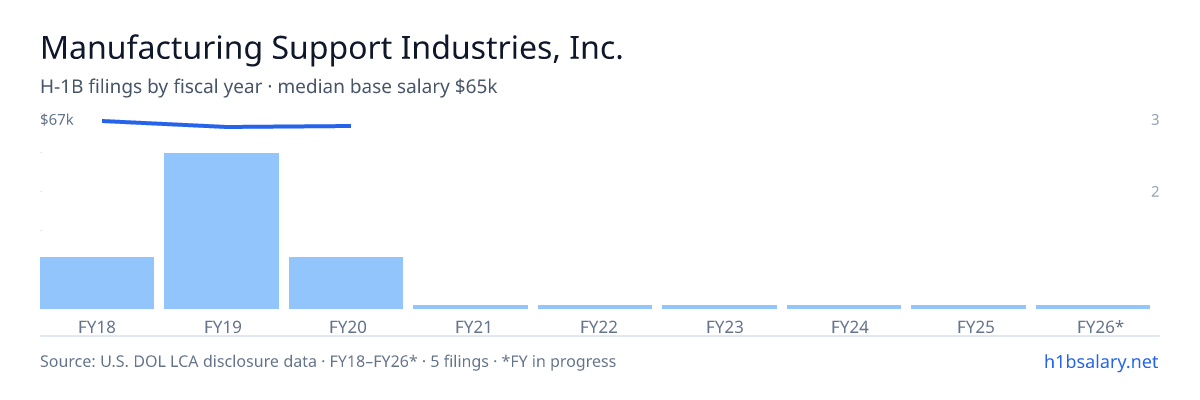
Task: Click the thin FY25 bar
Action: click(968, 307)
